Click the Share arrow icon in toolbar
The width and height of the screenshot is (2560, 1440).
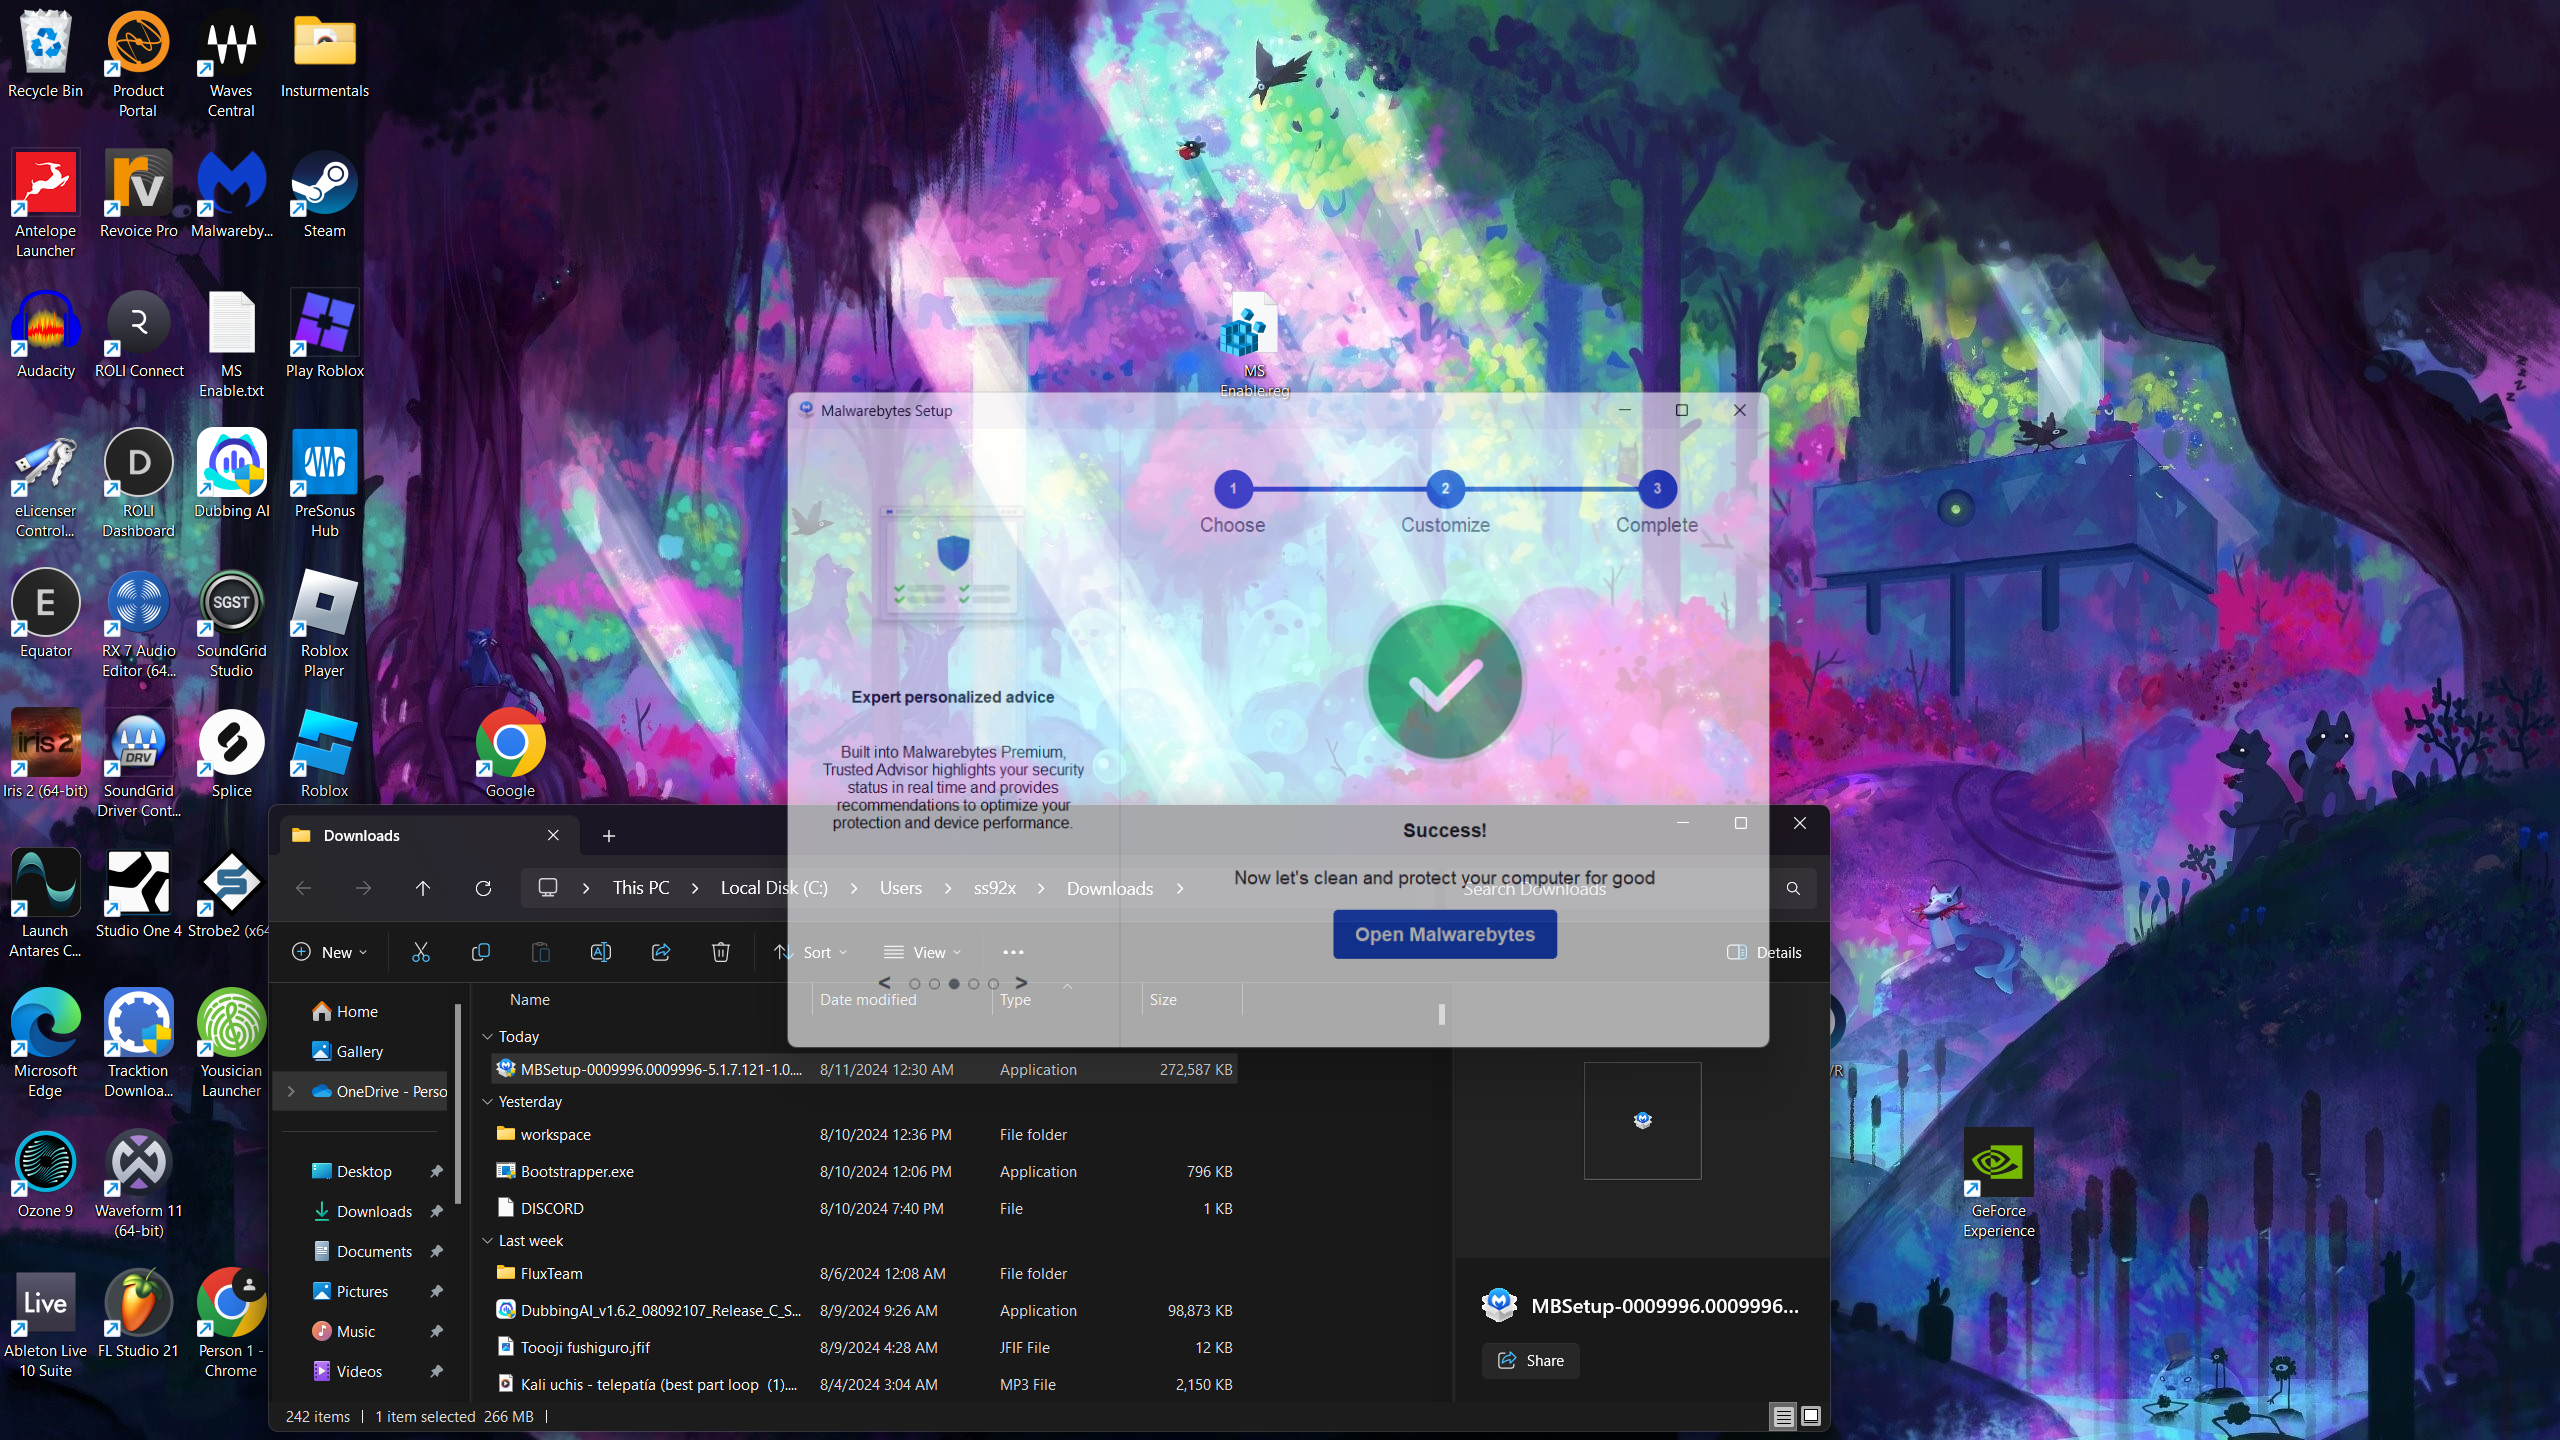click(x=660, y=952)
